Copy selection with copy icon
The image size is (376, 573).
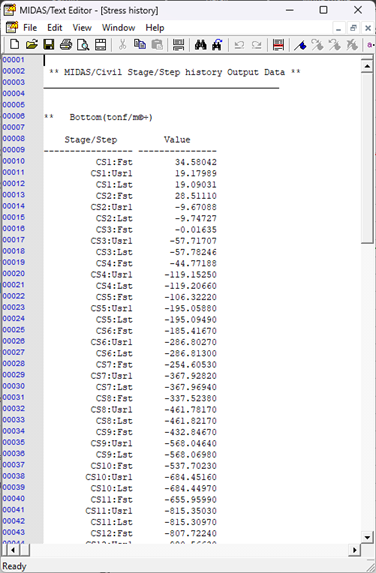point(140,45)
